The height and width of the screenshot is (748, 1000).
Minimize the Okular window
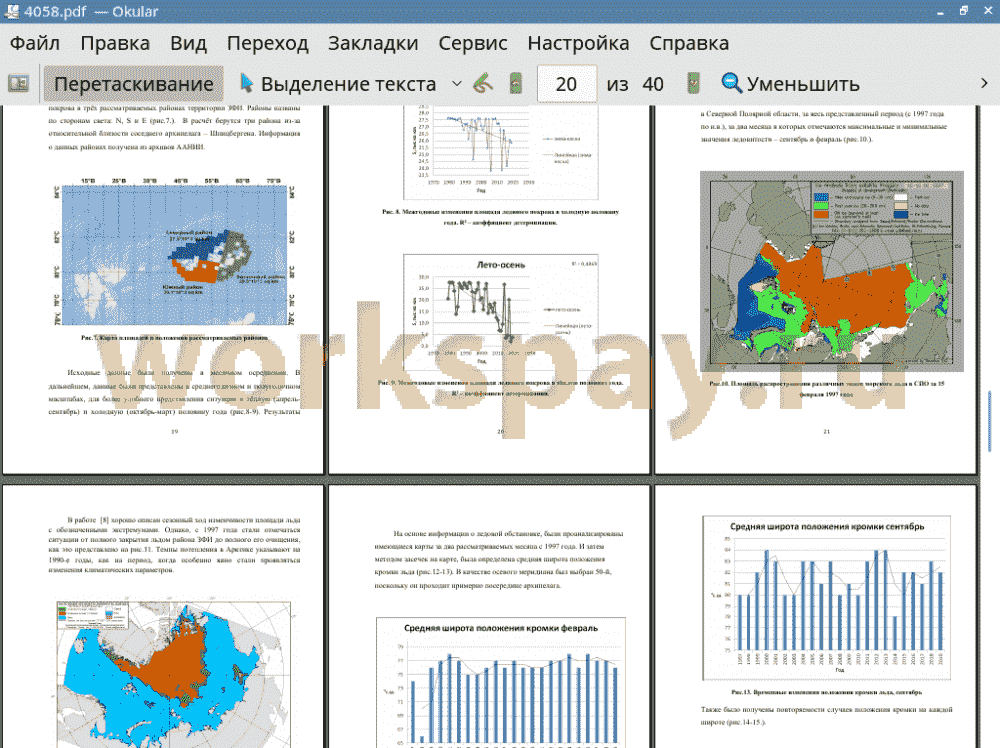[x=941, y=11]
